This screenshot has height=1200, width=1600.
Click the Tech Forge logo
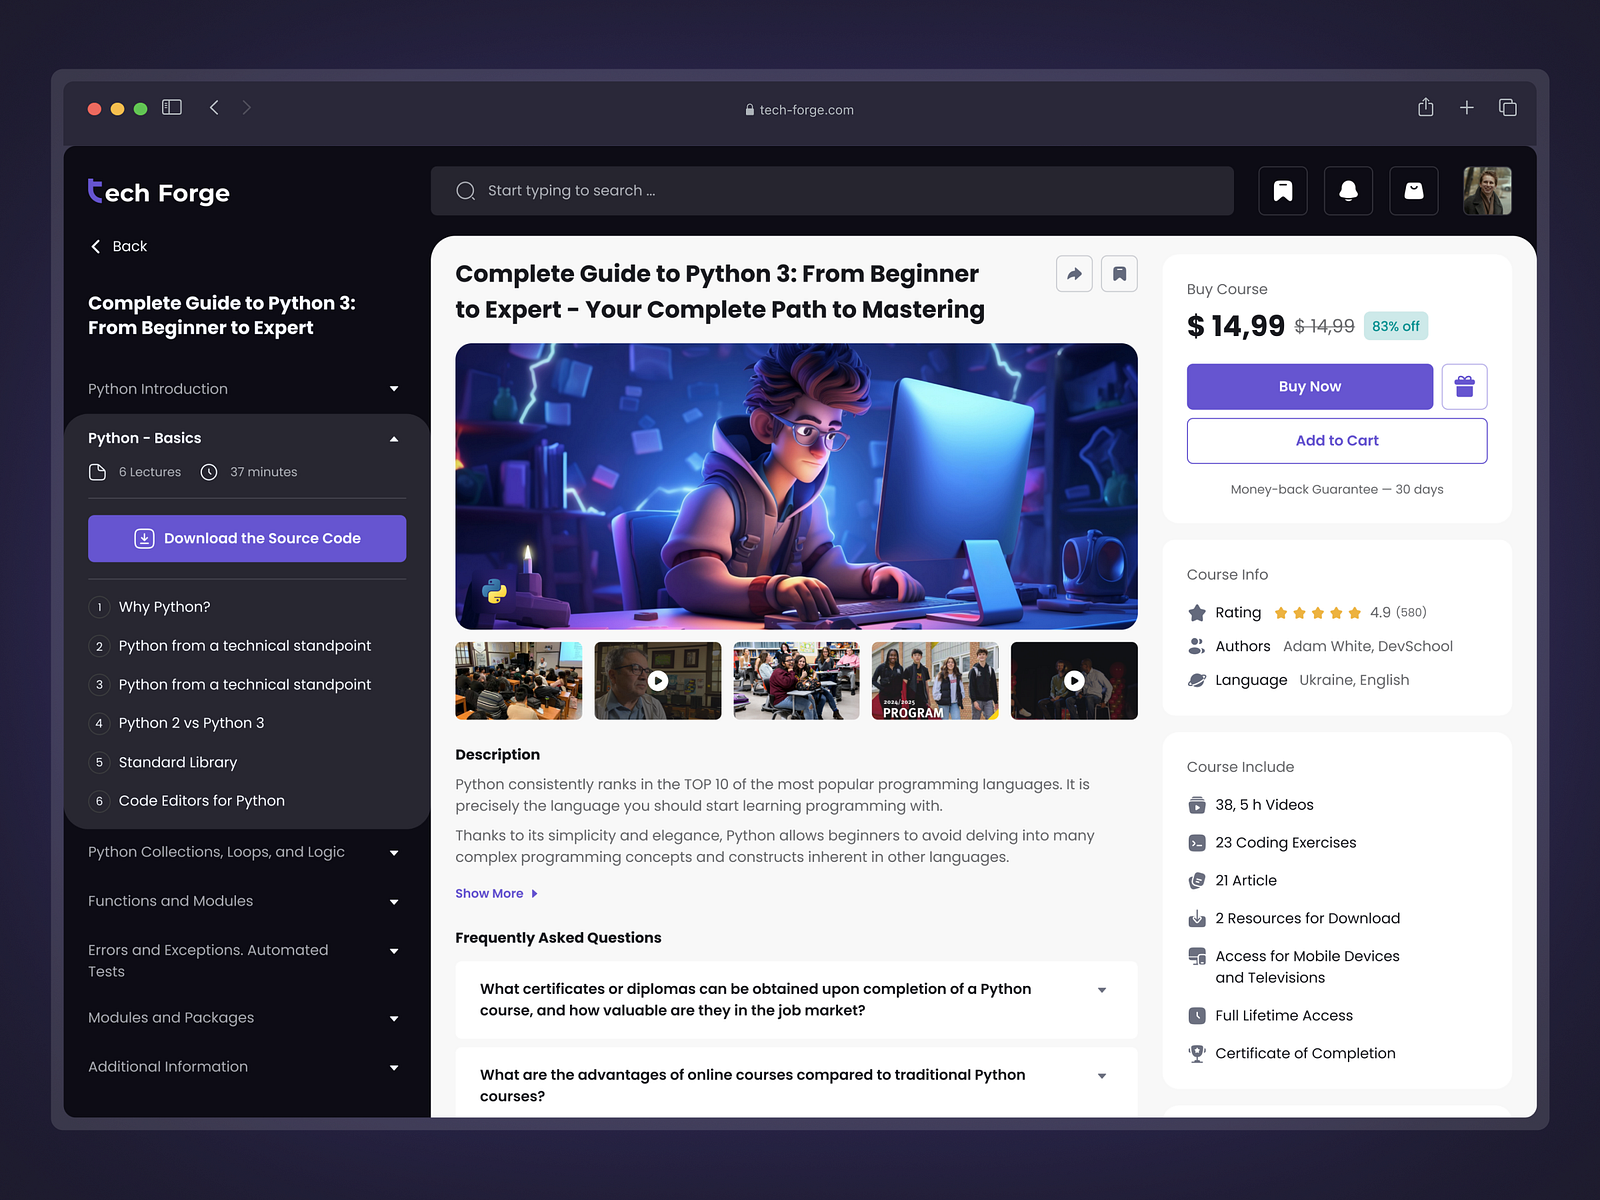pyautogui.click(x=158, y=192)
